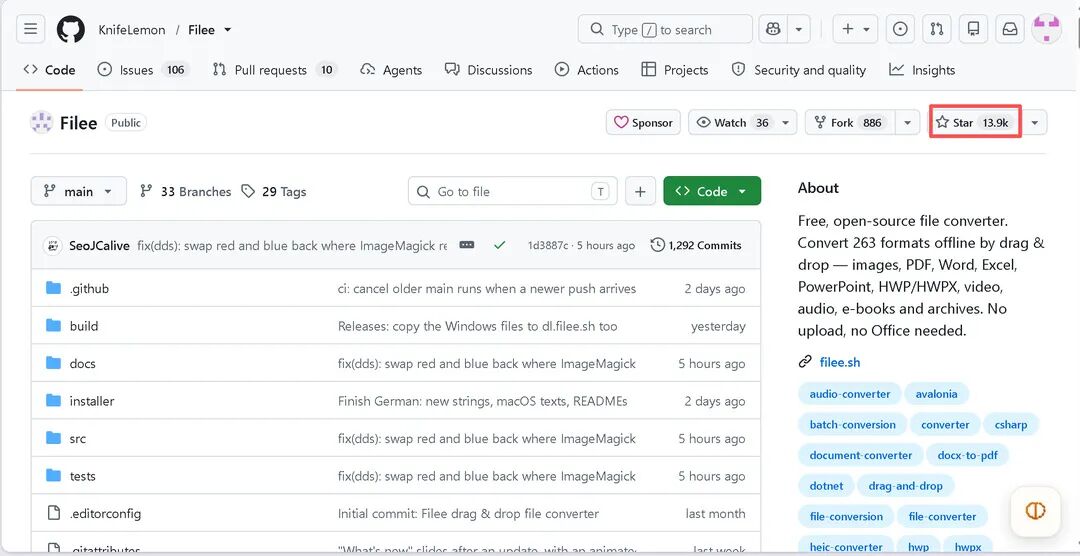Click the .editorconfig file icon
Screen dimensions: 1080x556
(x=53, y=513)
